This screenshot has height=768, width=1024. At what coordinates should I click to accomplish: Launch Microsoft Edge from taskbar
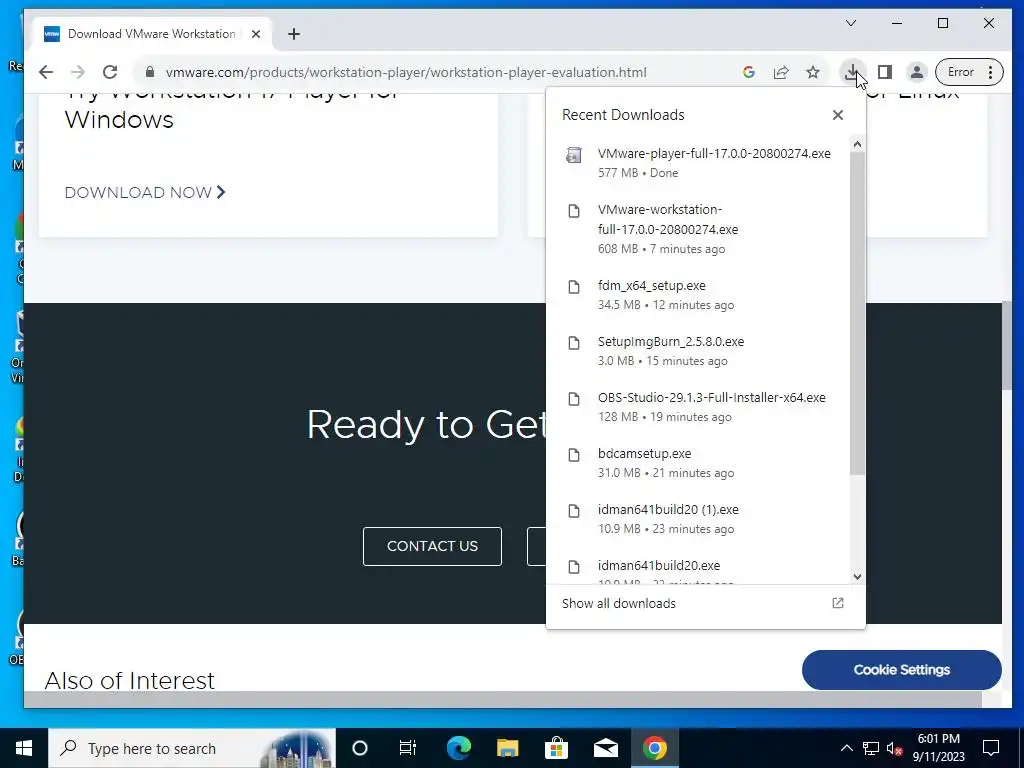coord(458,748)
